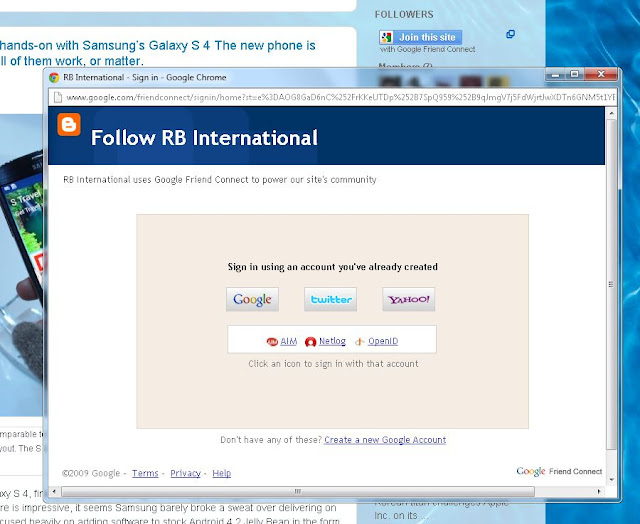Choose the OpenID sign-in link
The height and width of the screenshot is (524, 640).
click(x=383, y=341)
